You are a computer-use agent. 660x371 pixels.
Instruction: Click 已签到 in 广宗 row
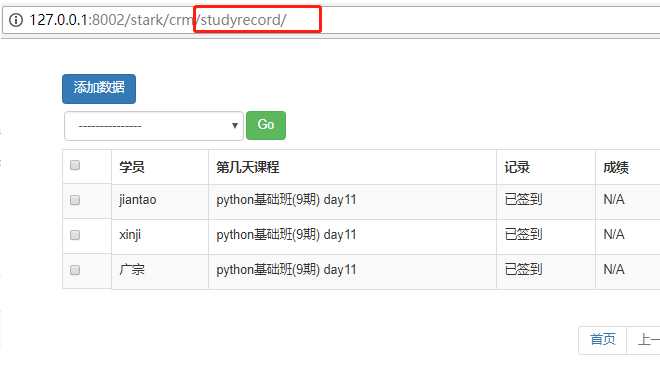pyautogui.click(x=523, y=270)
